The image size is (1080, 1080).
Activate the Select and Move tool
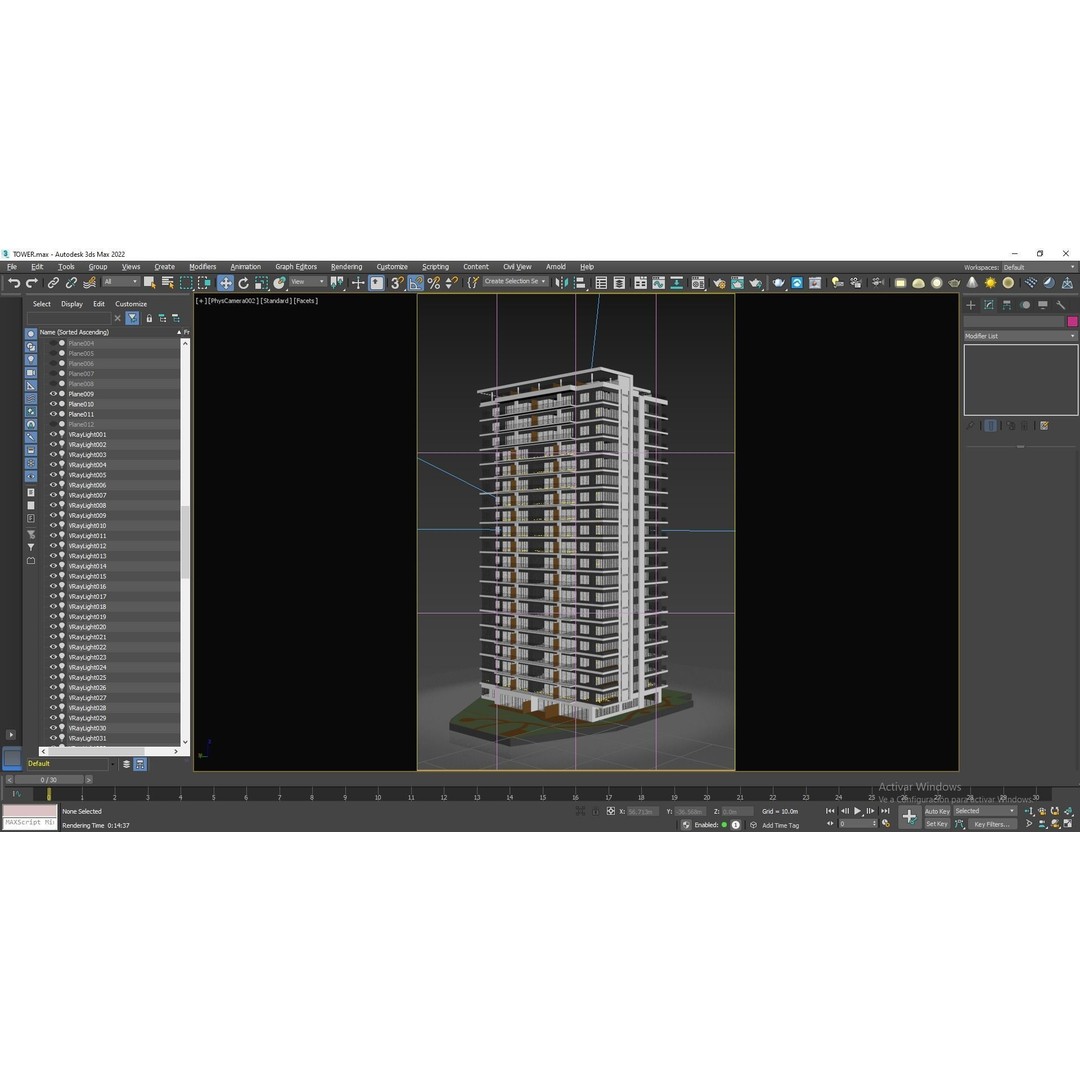(x=225, y=283)
